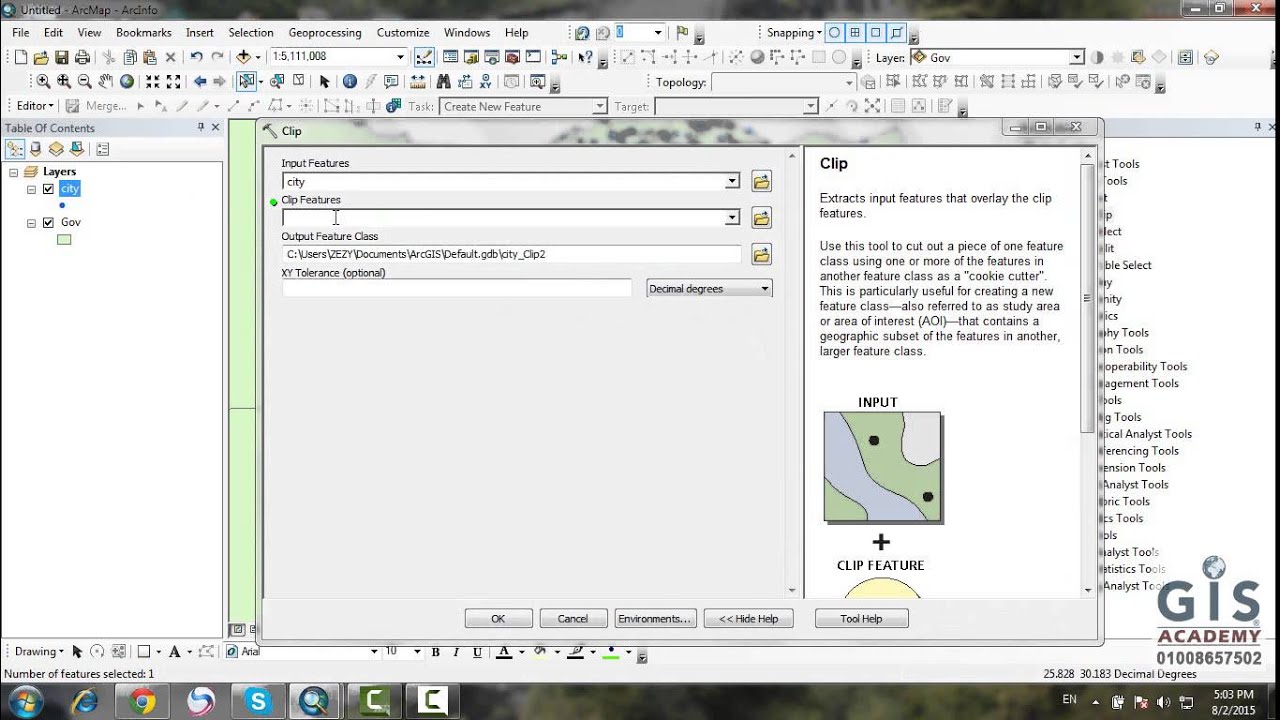Viewport: 1280px width, 720px height.
Task: Click the Find binoculars icon
Action: [x=443, y=81]
